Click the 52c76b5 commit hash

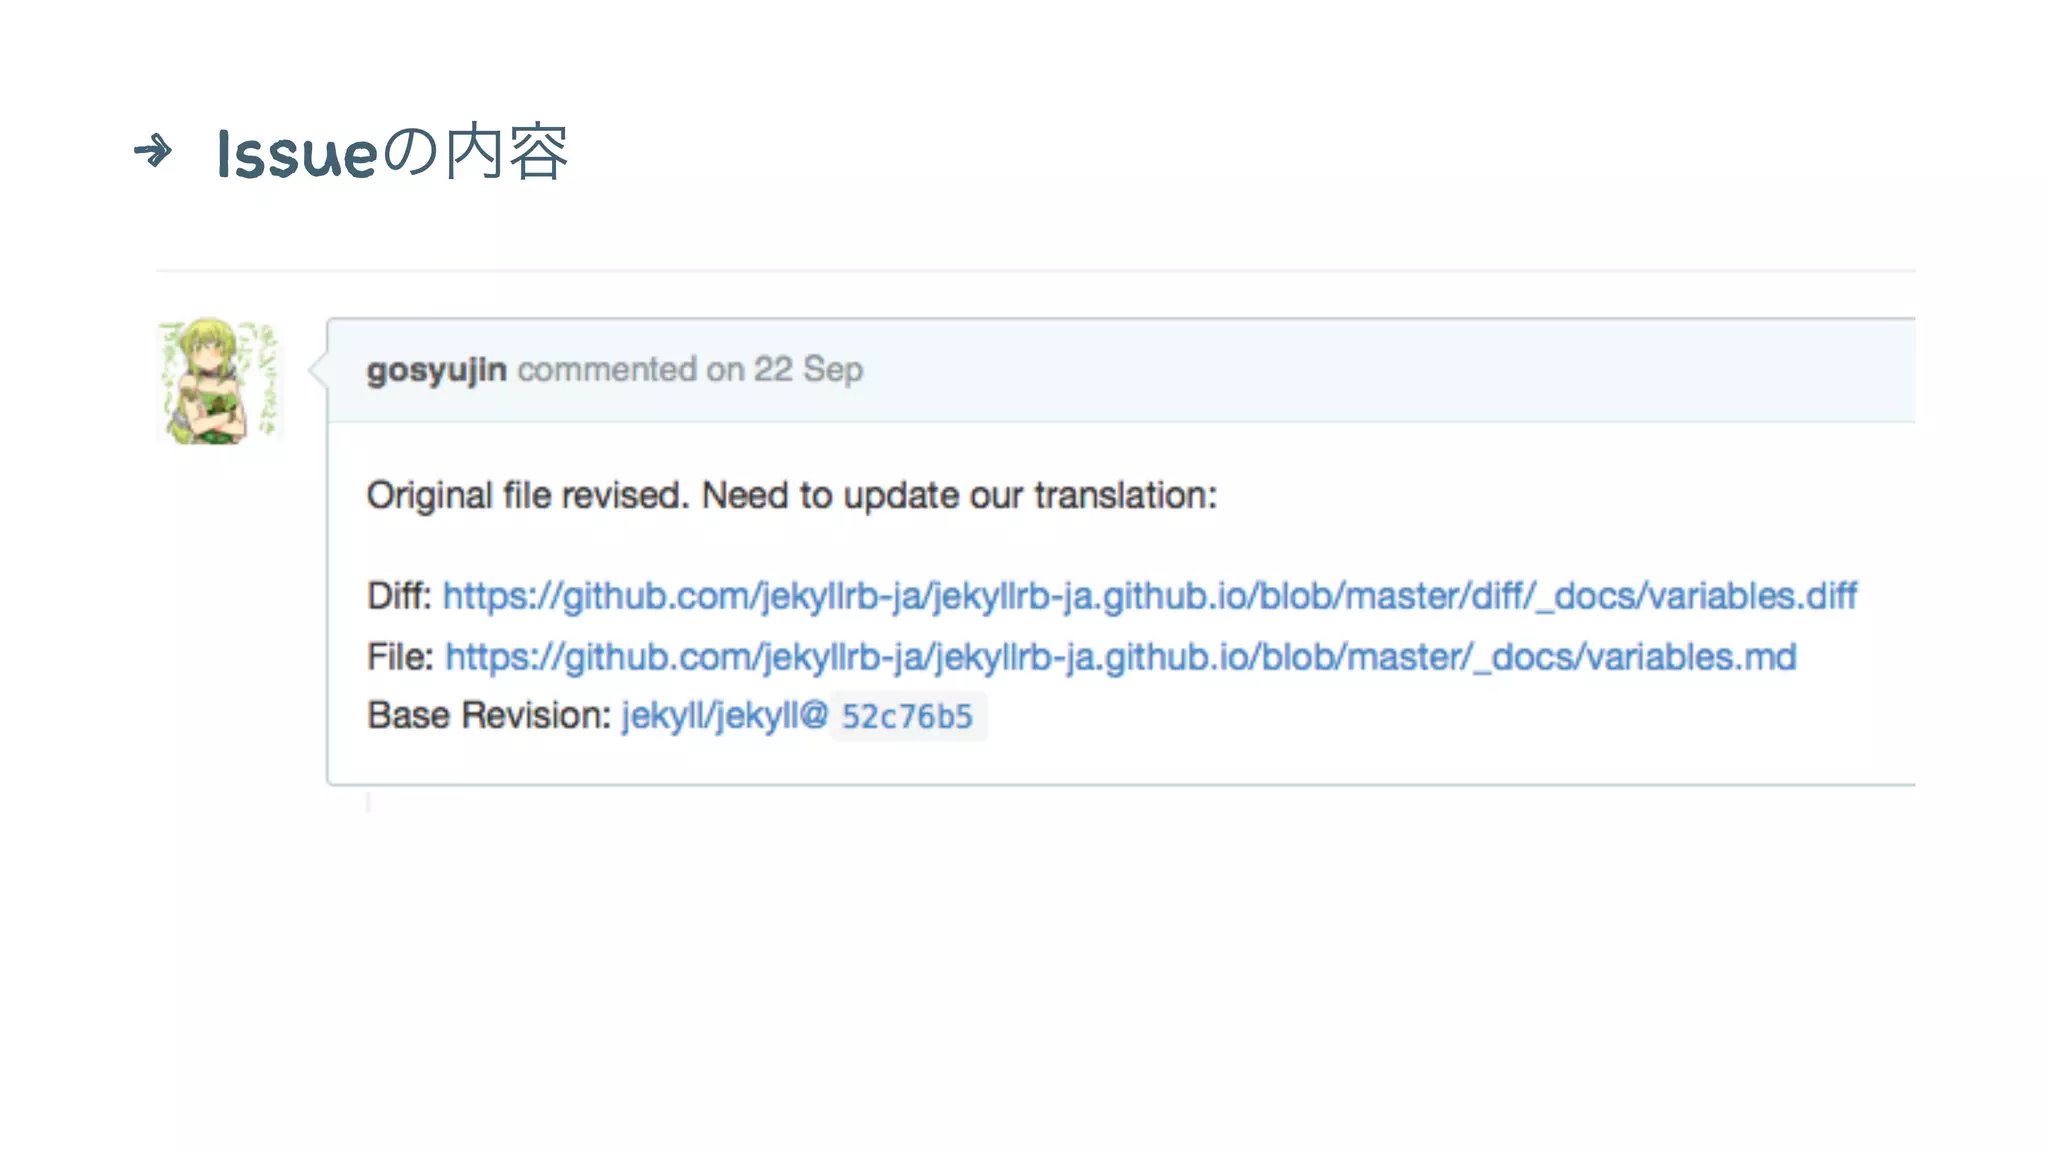point(907,717)
